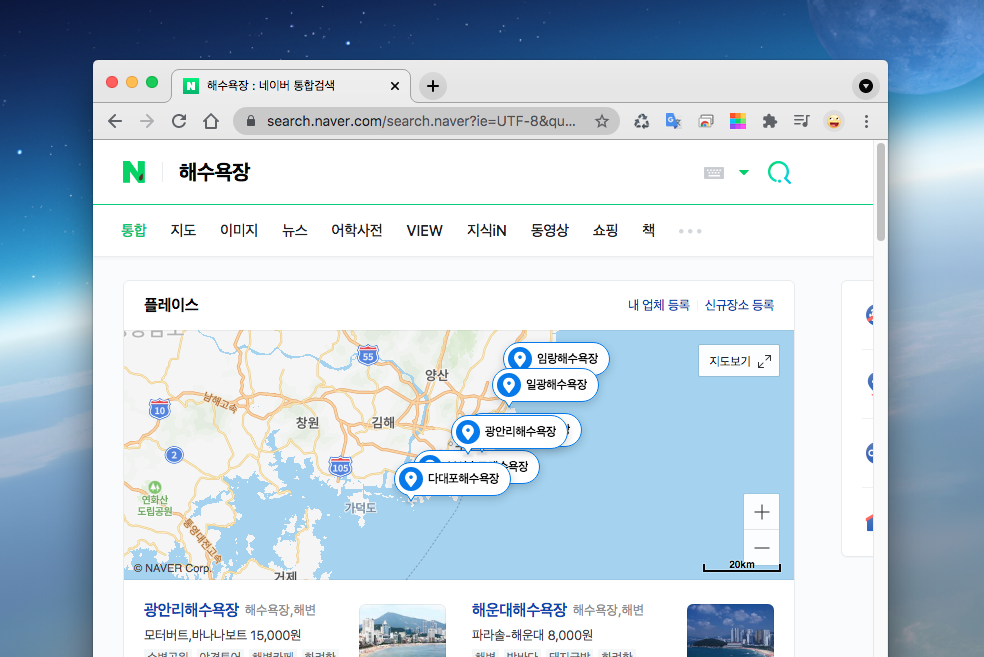This screenshot has height=657, width=984.
Task: Open the Chrome three-dot menu
Action: [866, 121]
